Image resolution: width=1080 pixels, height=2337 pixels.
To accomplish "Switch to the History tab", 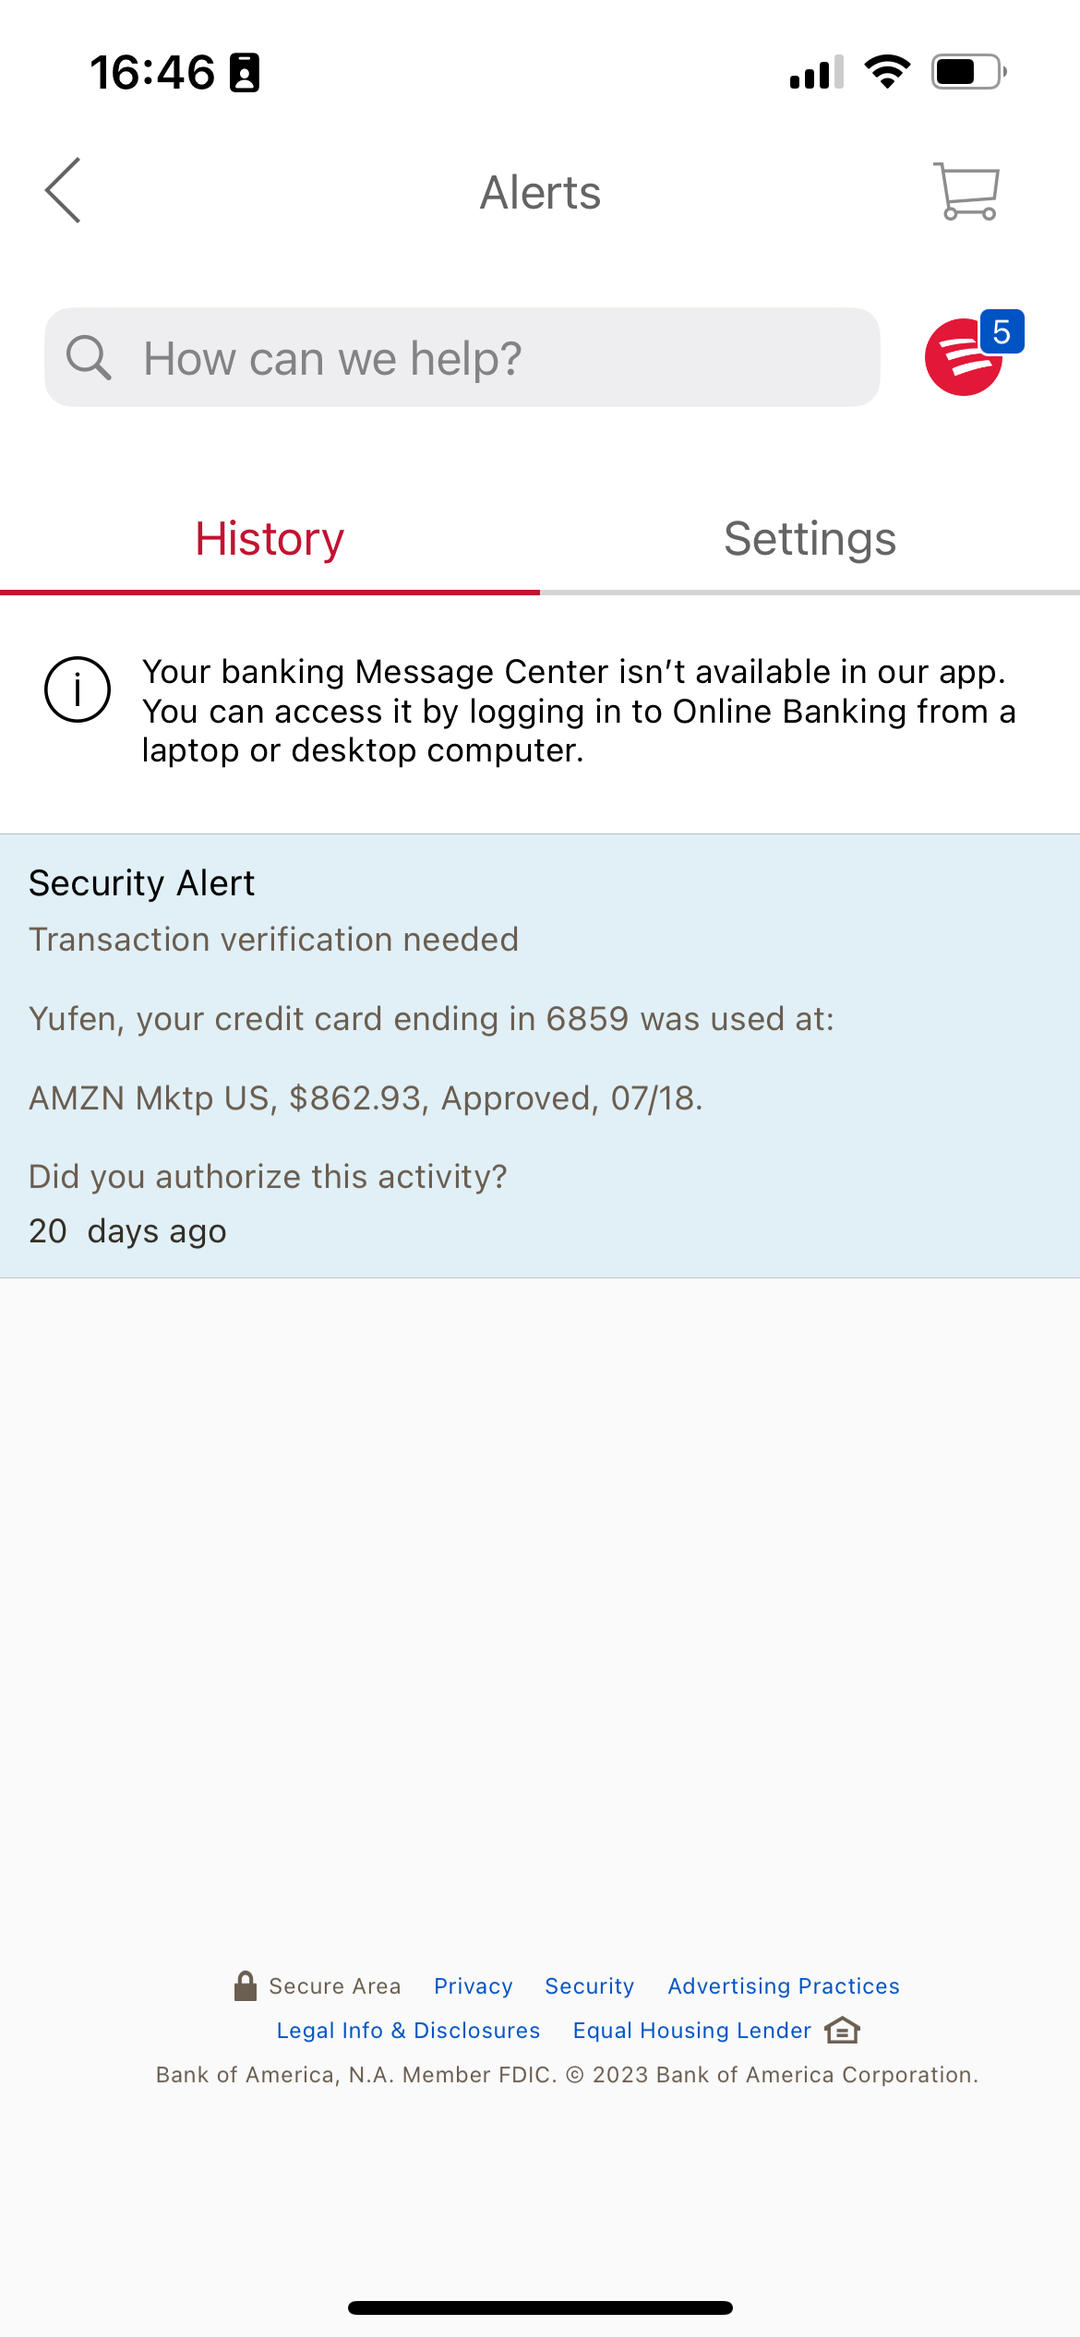I will [x=270, y=540].
